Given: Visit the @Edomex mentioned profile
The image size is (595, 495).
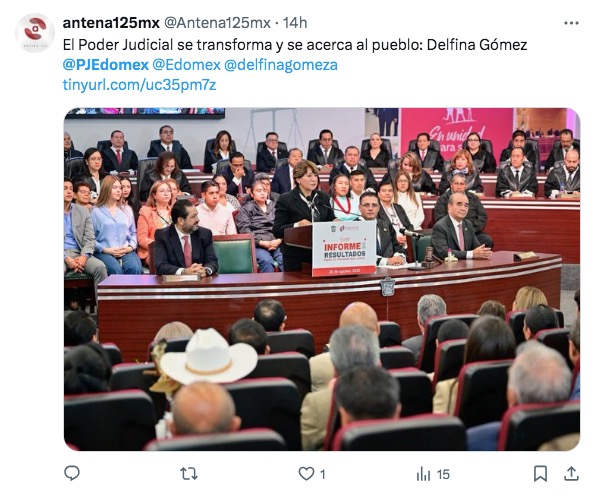Looking at the screenshot, I should 186,65.
